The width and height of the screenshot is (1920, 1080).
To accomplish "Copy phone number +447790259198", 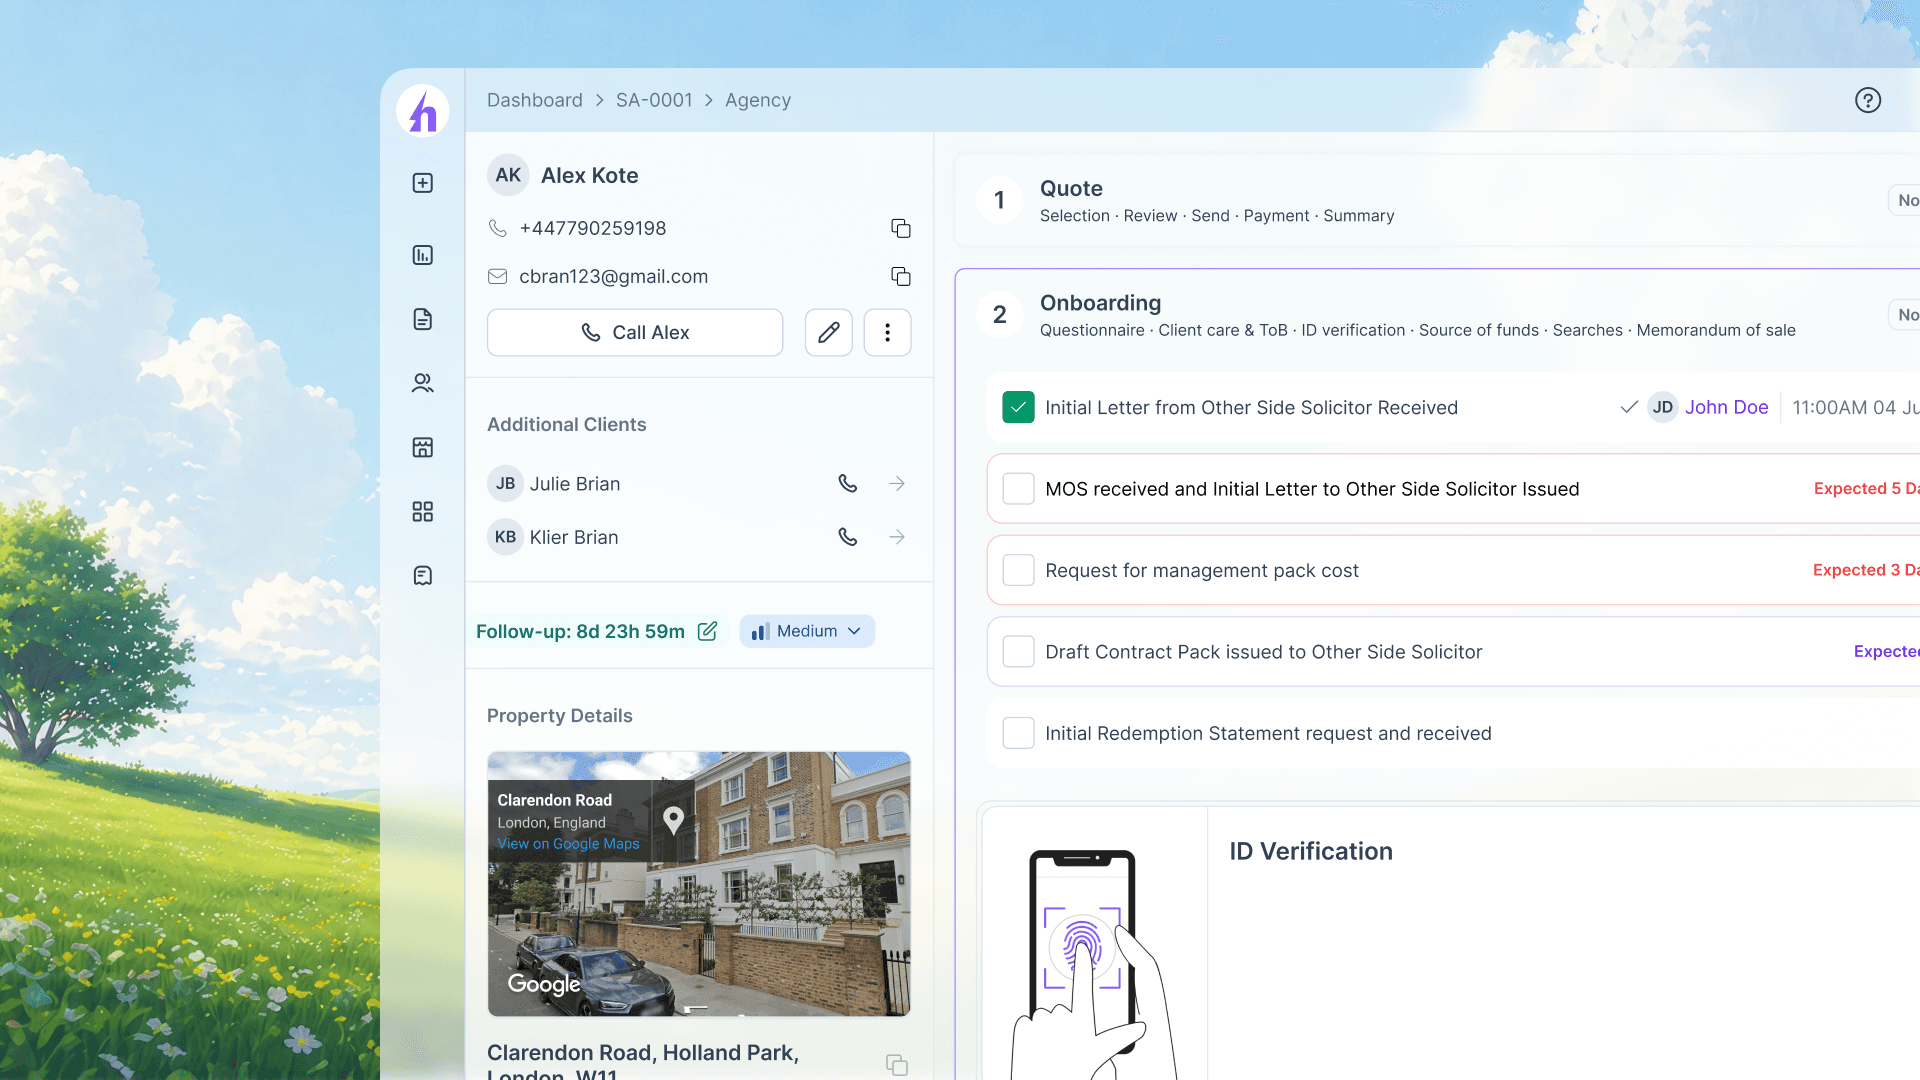I will coord(901,228).
